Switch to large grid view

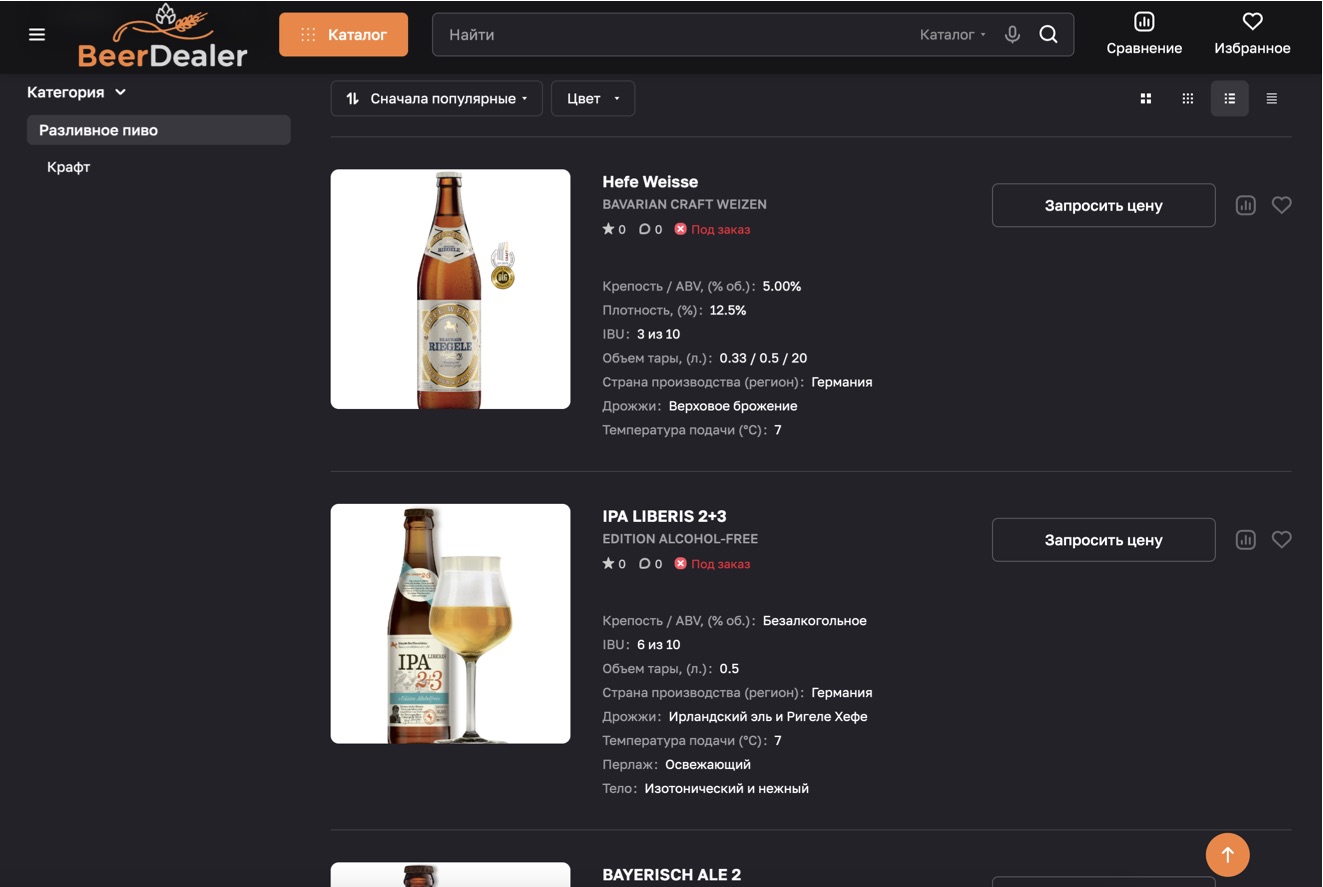pos(1146,98)
